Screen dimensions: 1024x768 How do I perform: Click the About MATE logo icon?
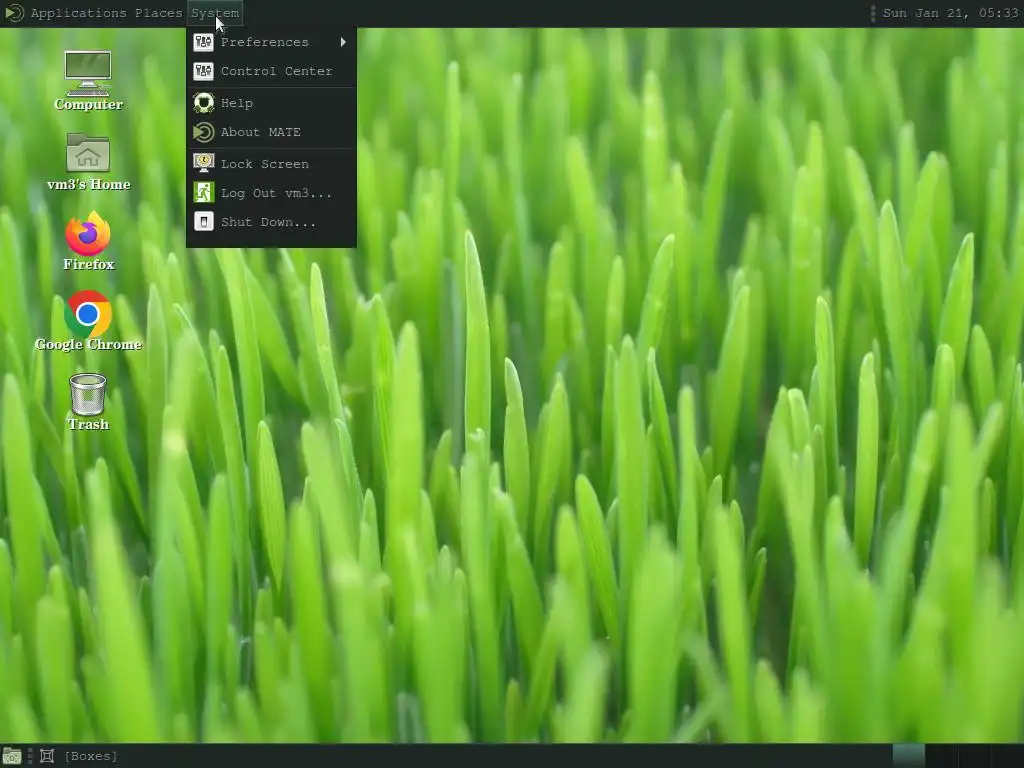[204, 132]
